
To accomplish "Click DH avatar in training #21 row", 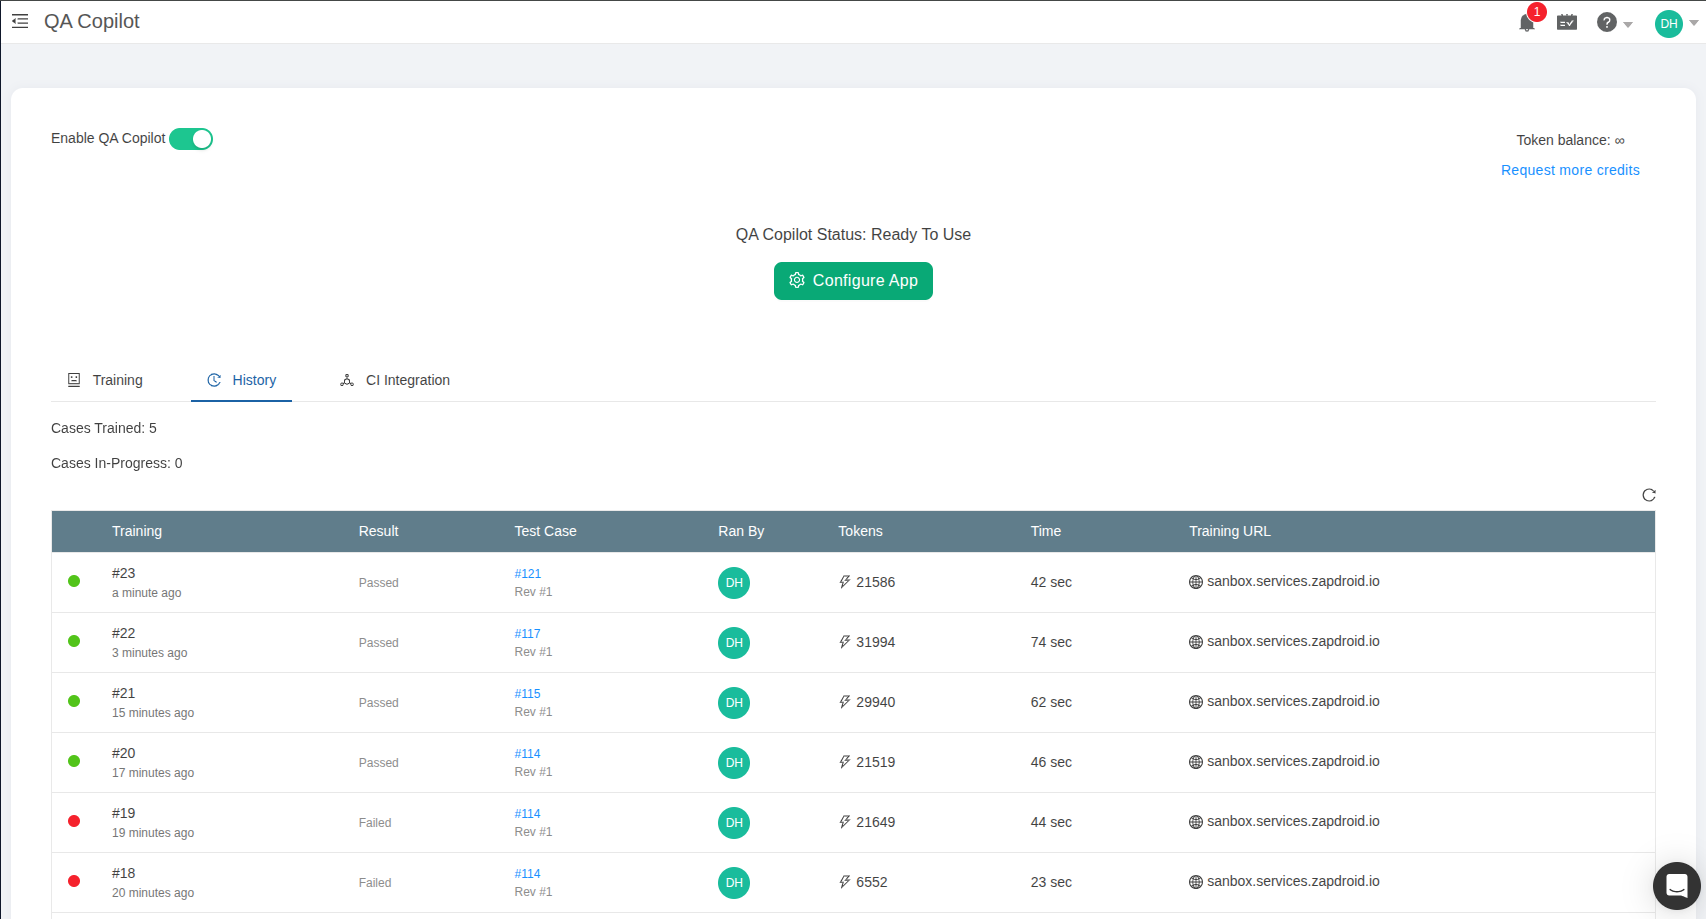I will click(x=734, y=703).
